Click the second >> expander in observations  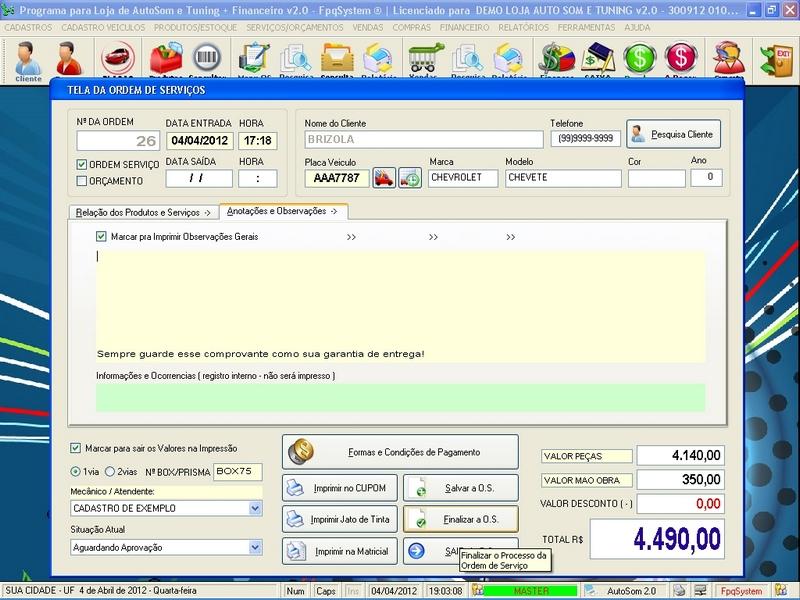click(433, 237)
